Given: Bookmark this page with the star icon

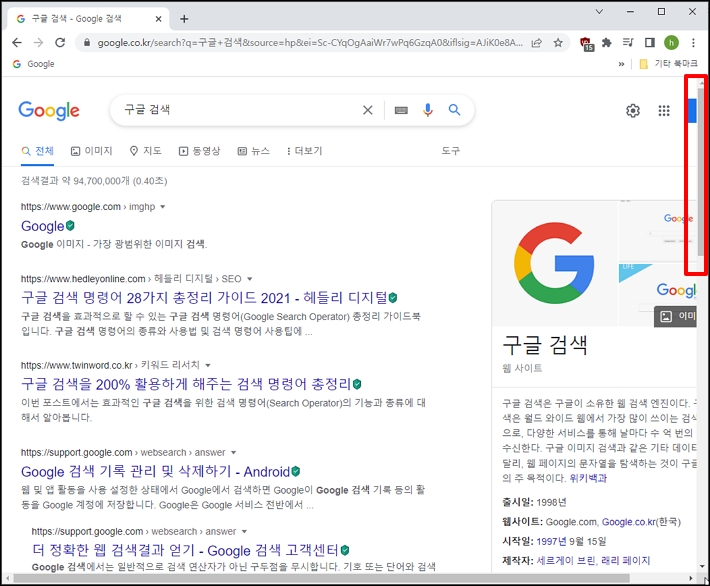Looking at the screenshot, I should point(558,43).
